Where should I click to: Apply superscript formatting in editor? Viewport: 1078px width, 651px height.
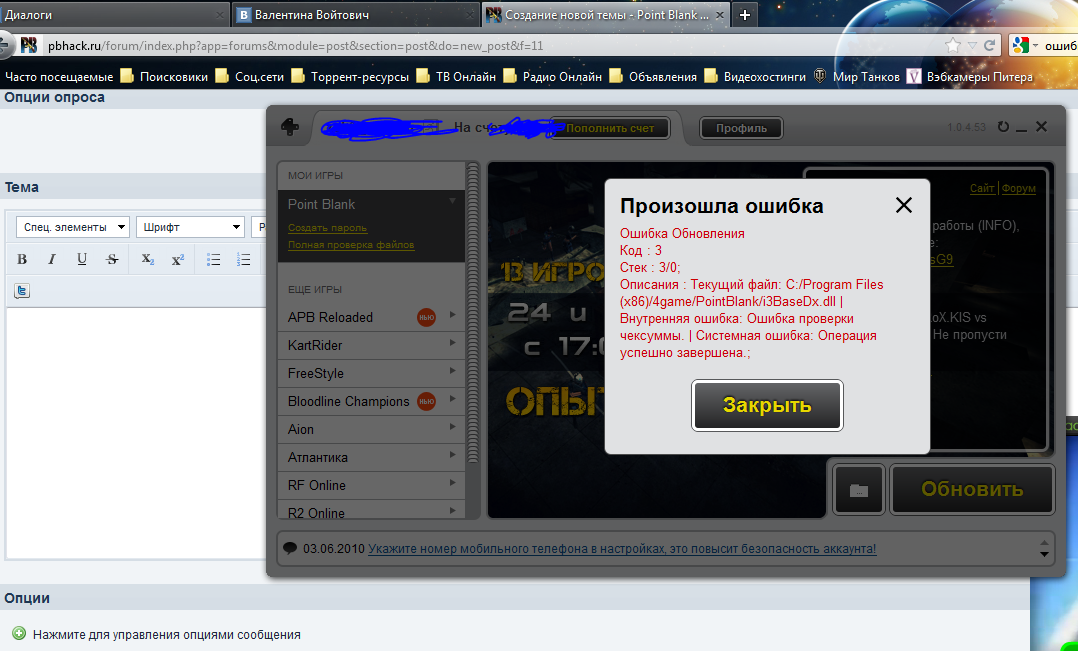click(x=177, y=259)
